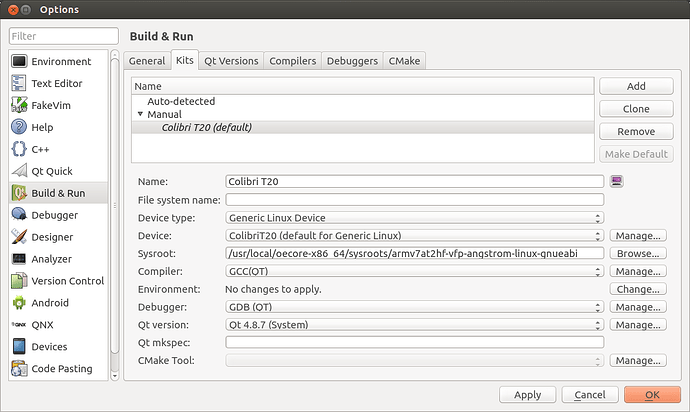The width and height of the screenshot is (690, 412).
Task: Click Manage button next to CMake Tool
Action: [638, 360]
